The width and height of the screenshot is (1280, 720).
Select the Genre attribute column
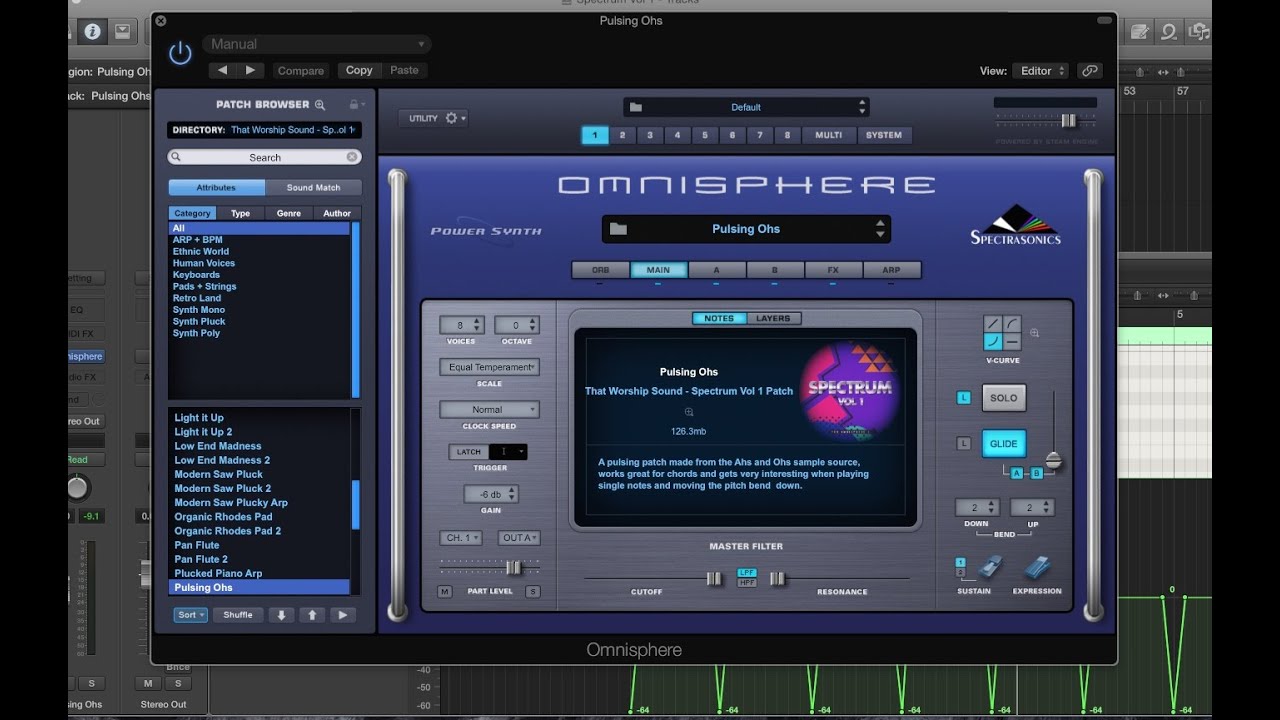[x=288, y=213]
